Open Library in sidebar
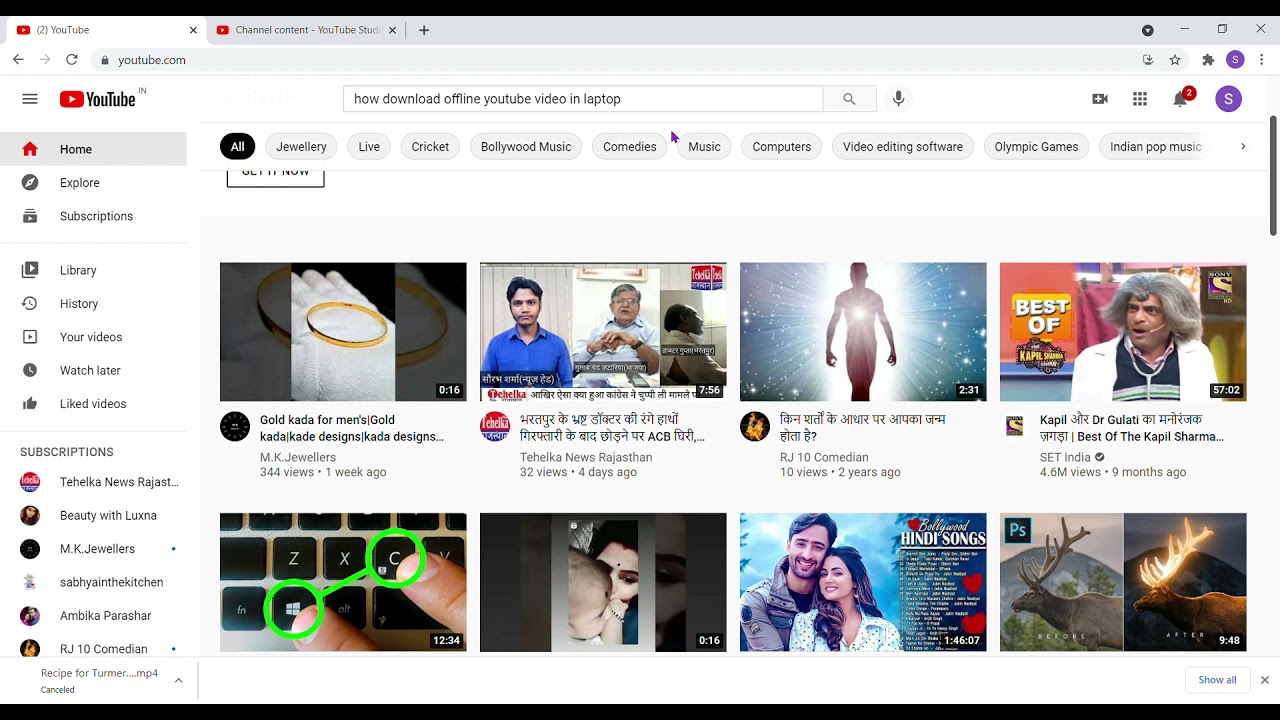1280x720 pixels. click(x=93, y=270)
